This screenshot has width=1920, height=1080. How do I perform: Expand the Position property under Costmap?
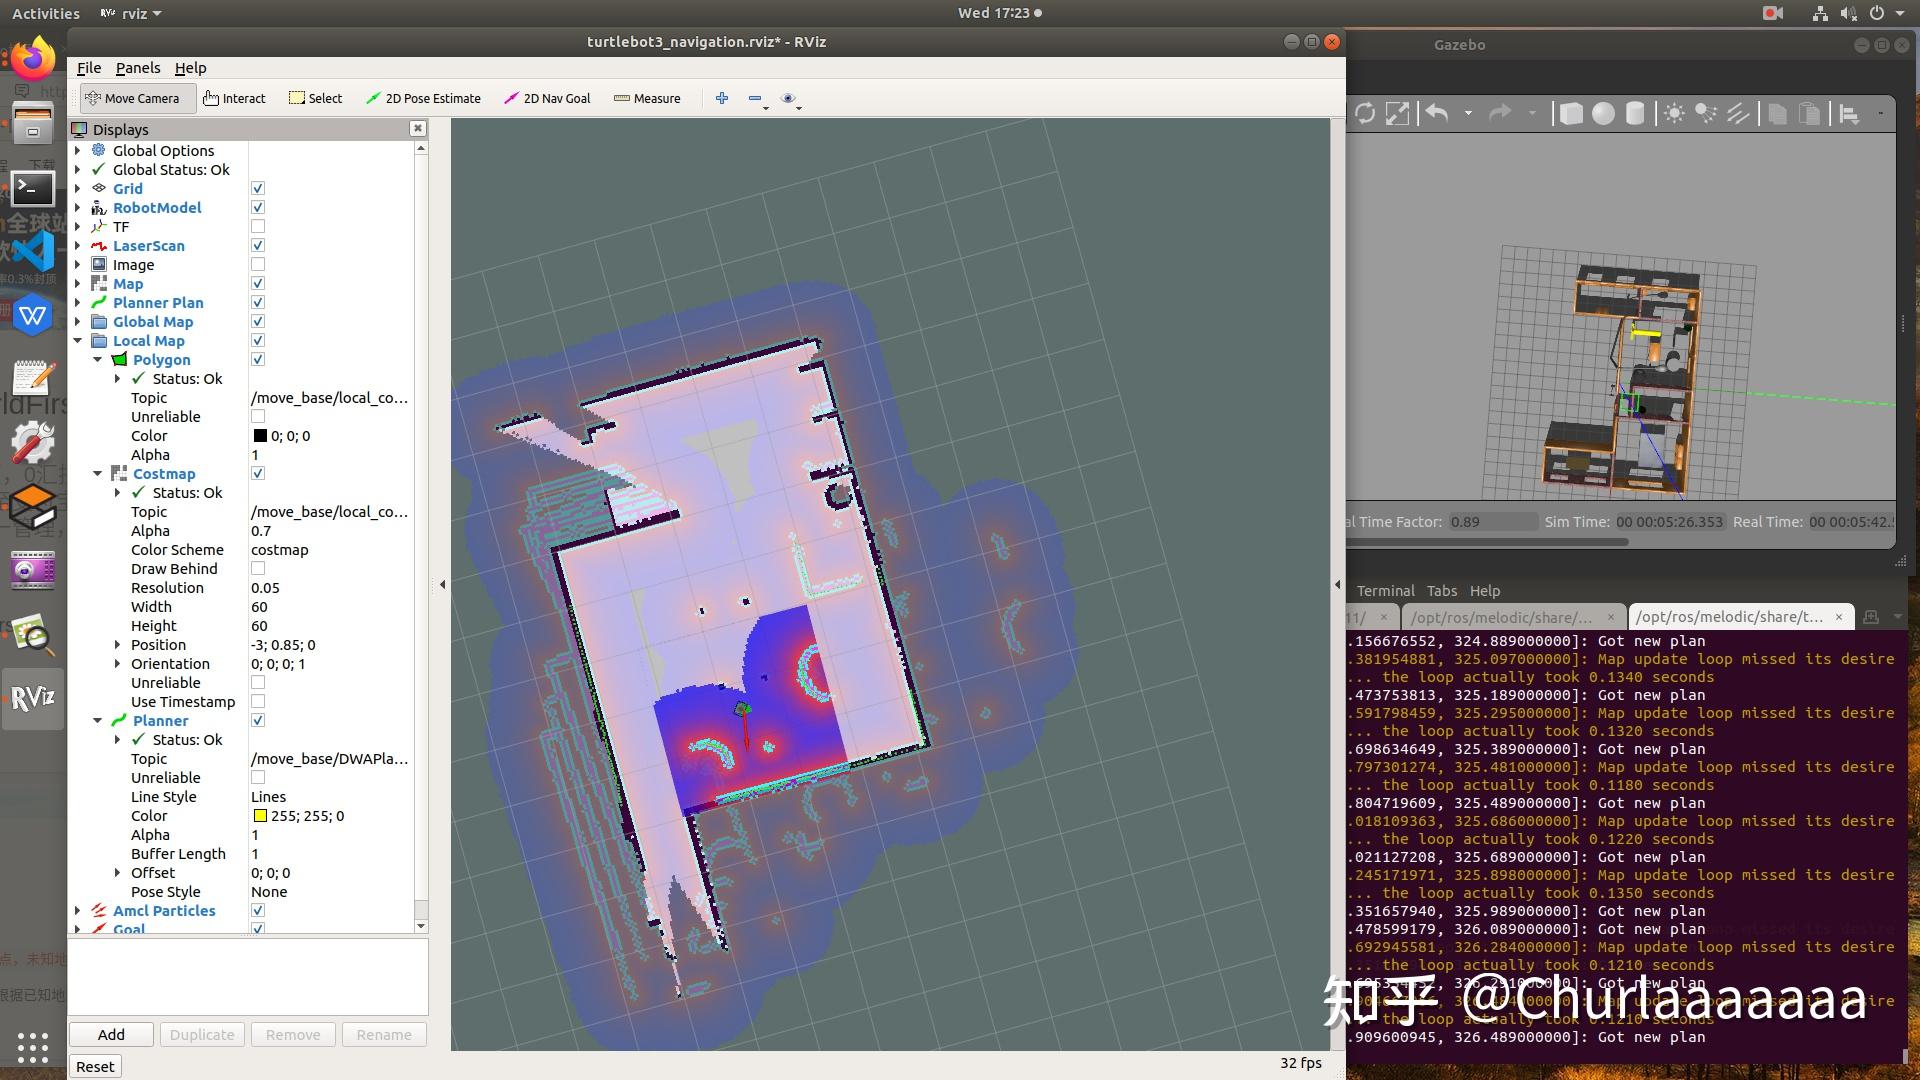pos(118,645)
